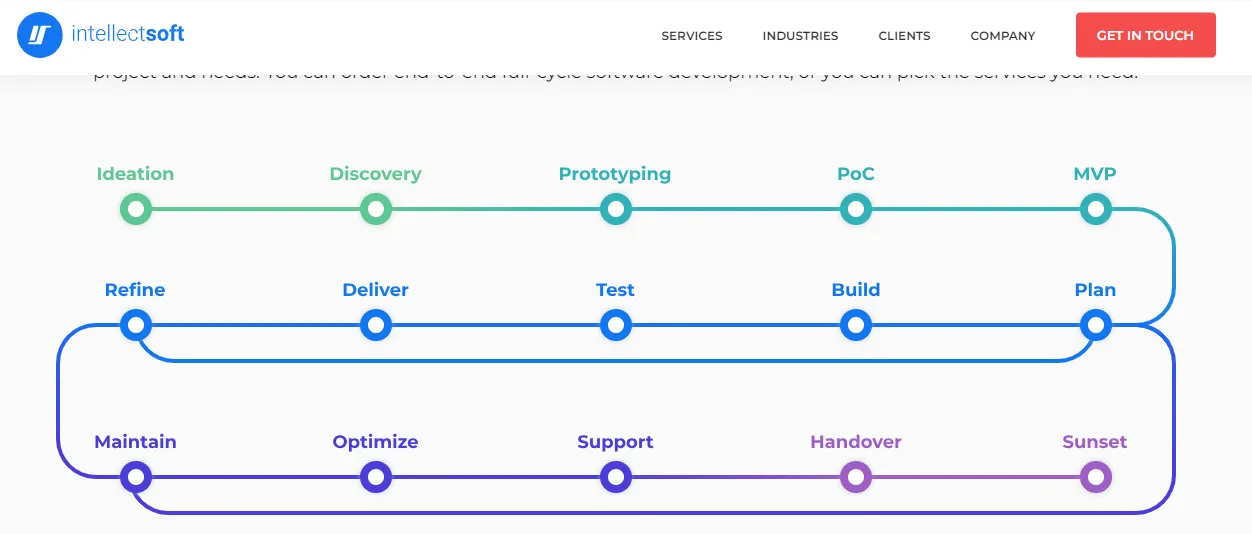Viewport: 1252px width, 534px height.
Task: Open the Industries menu
Action: 800,36
